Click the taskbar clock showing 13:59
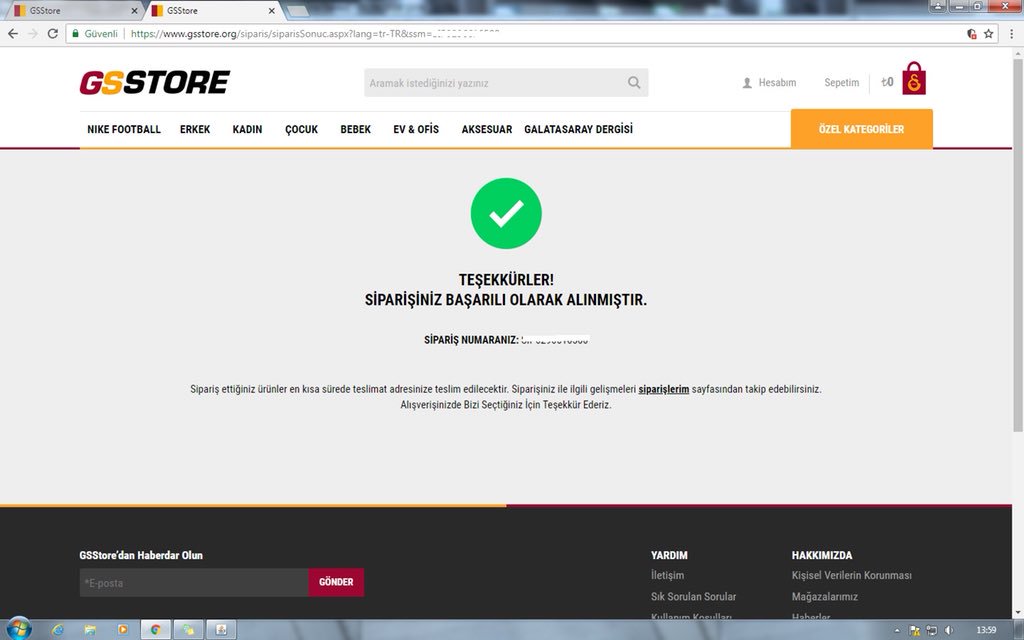 pyautogui.click(x=986, y=630)
